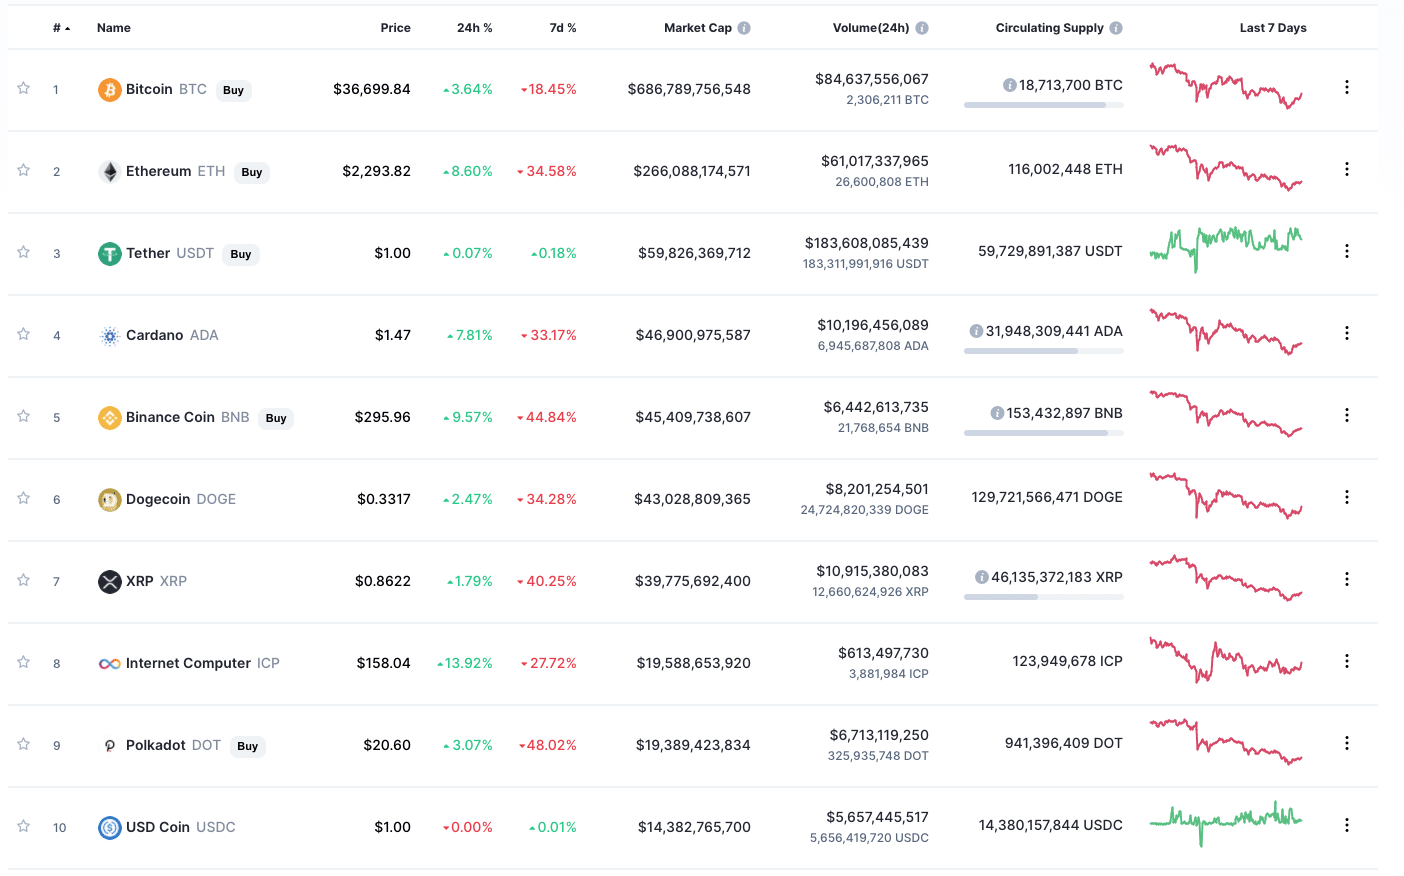Click the Circulating Supply header info icon
The width and height of the screenshot is (1404, 876).
coord(1116,28)
